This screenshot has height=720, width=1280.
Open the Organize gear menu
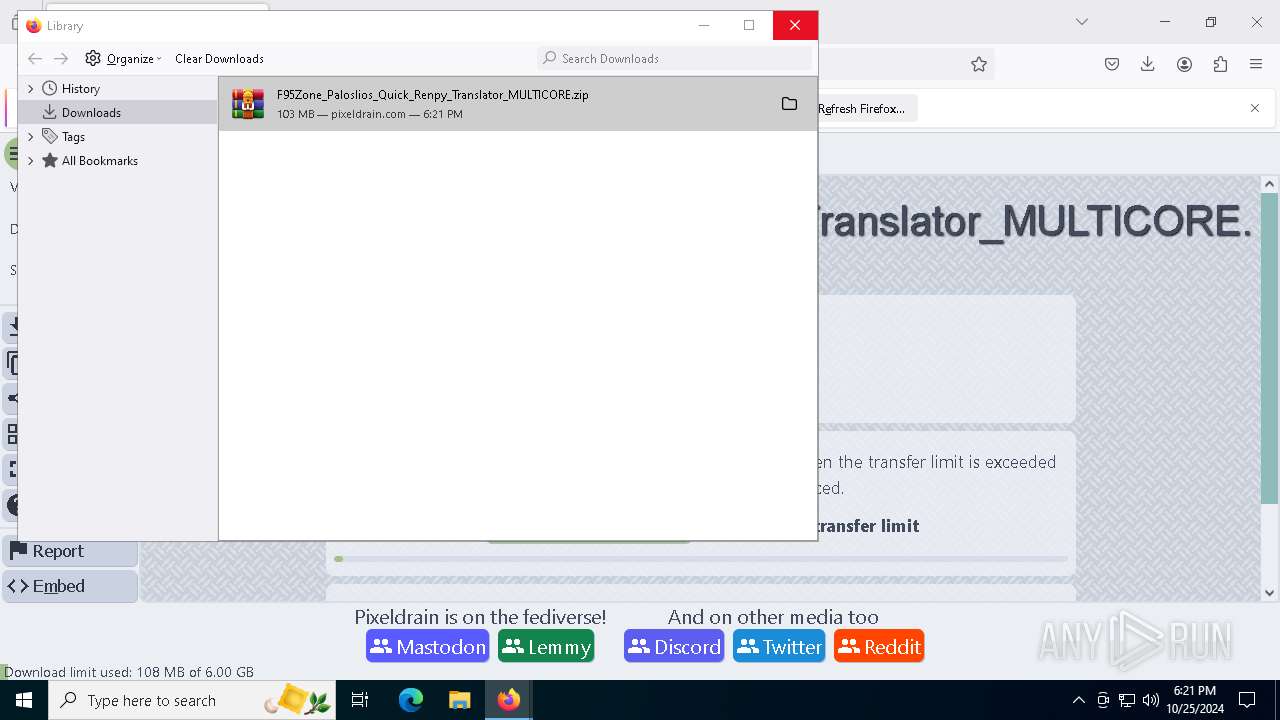(123, 58)
